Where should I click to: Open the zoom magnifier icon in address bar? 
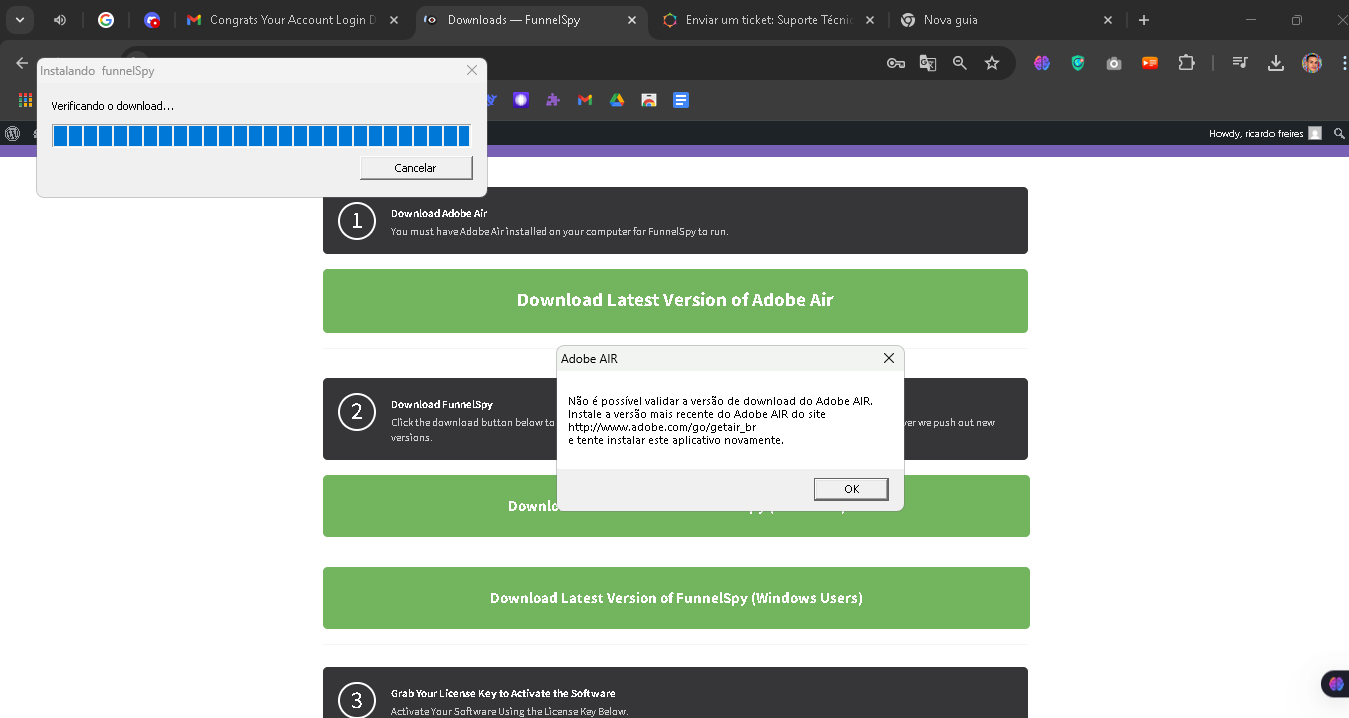click(x=960, y=63)
